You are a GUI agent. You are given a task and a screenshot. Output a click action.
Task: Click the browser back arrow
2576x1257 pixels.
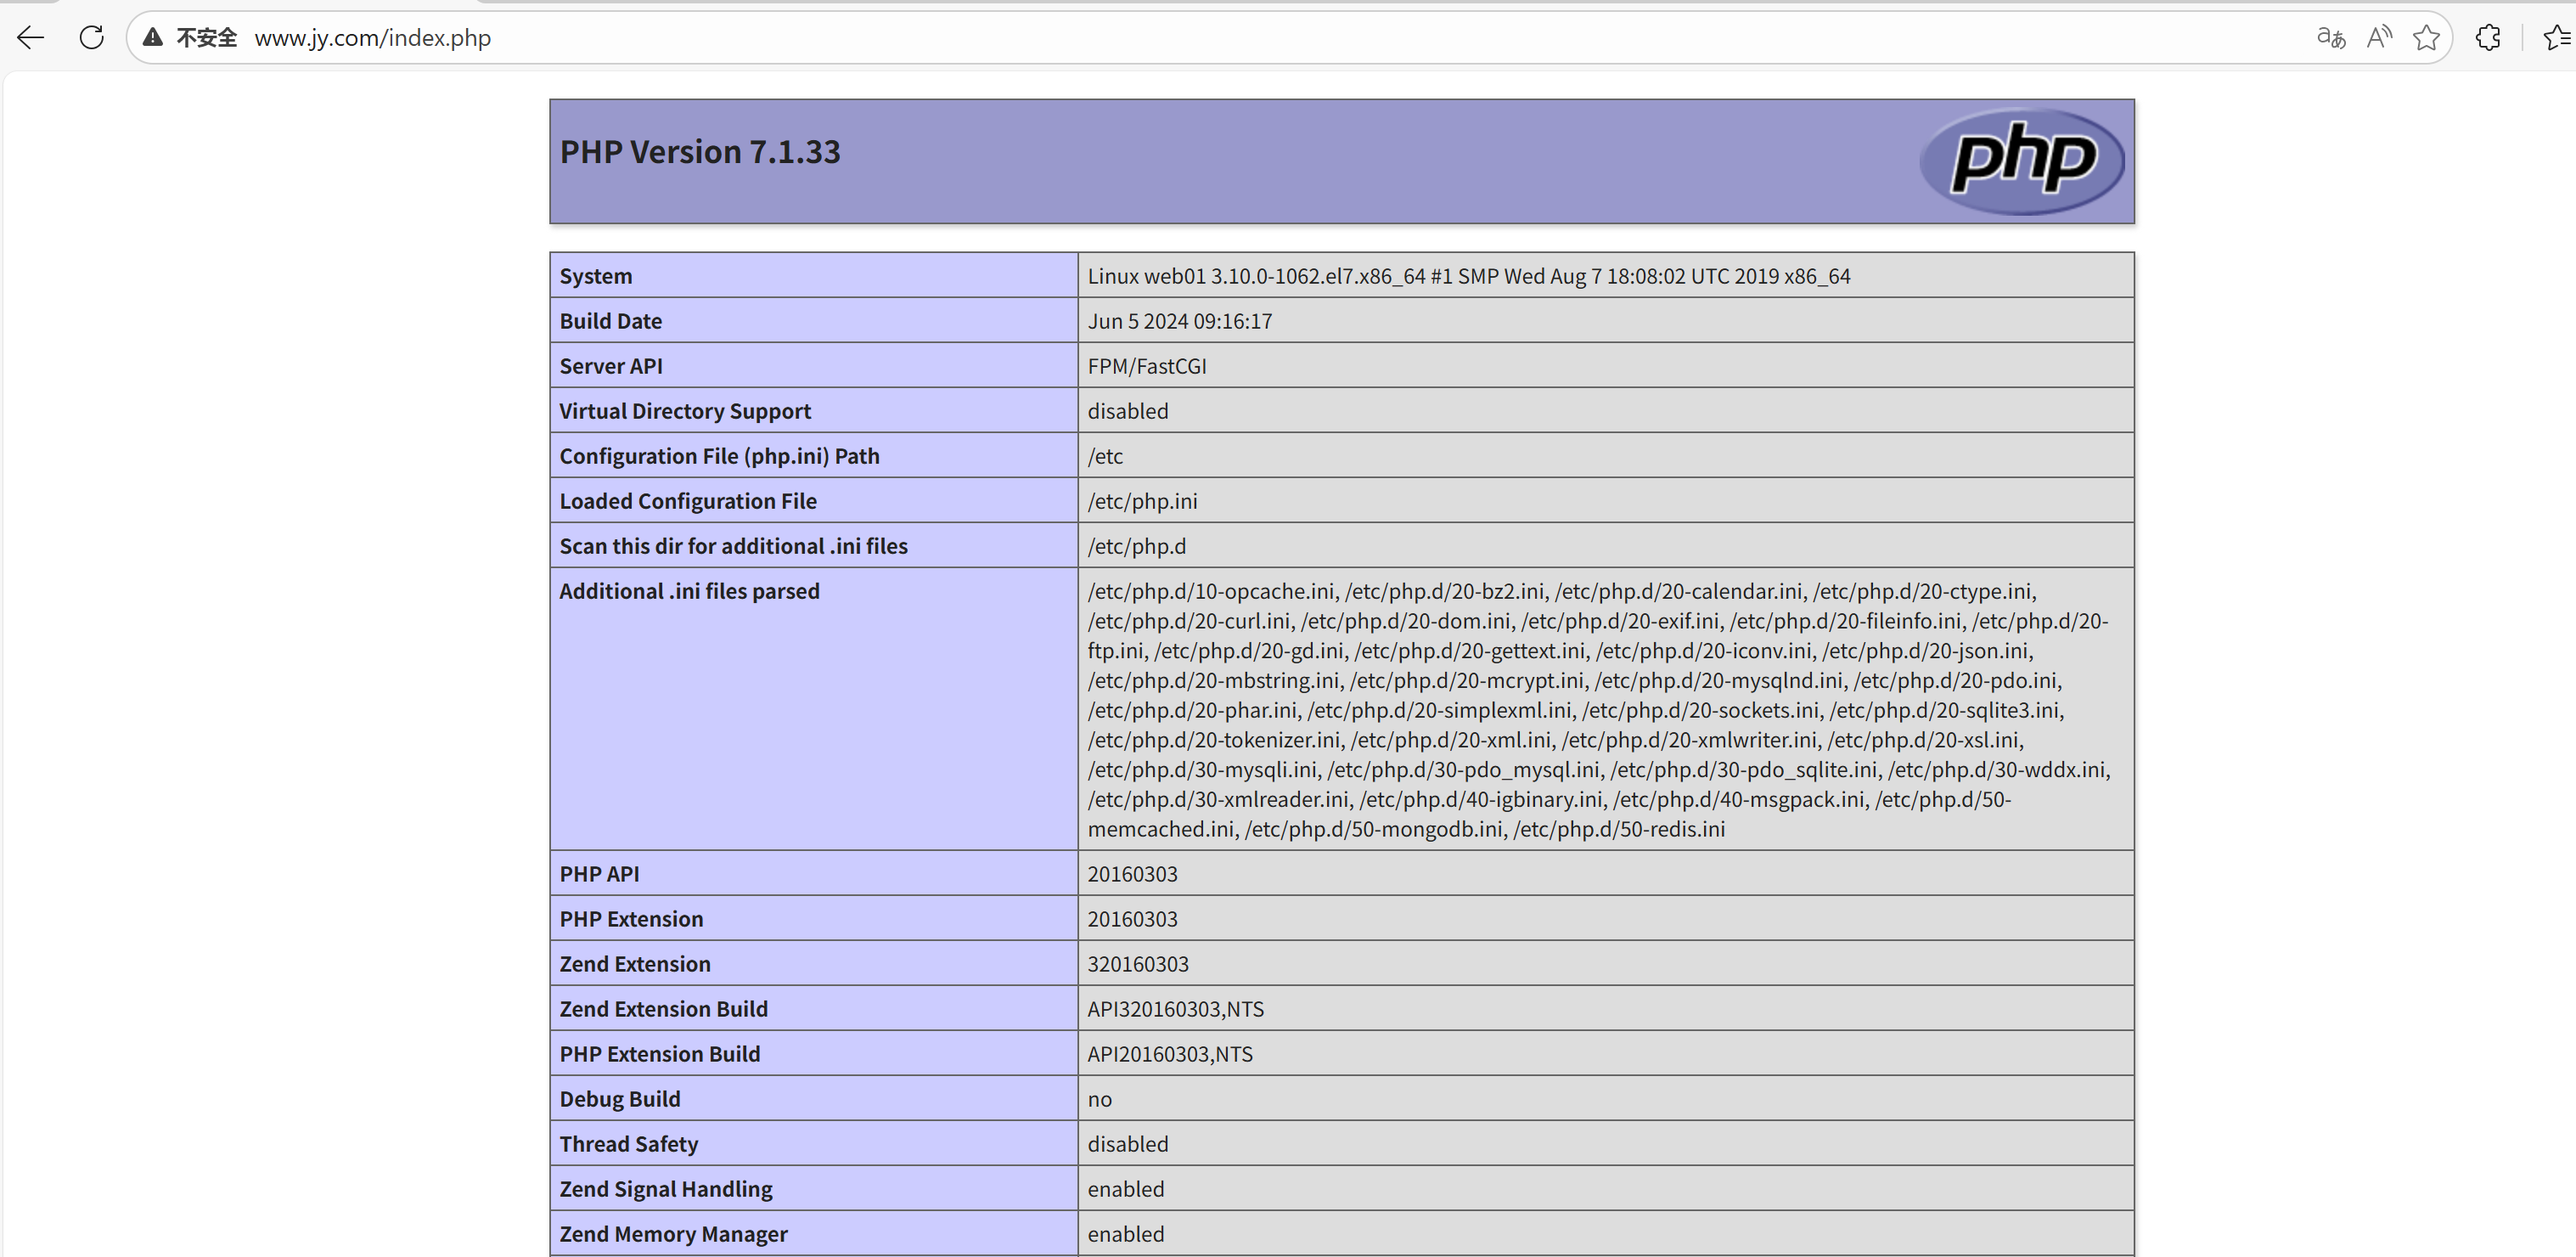(31, 38)
